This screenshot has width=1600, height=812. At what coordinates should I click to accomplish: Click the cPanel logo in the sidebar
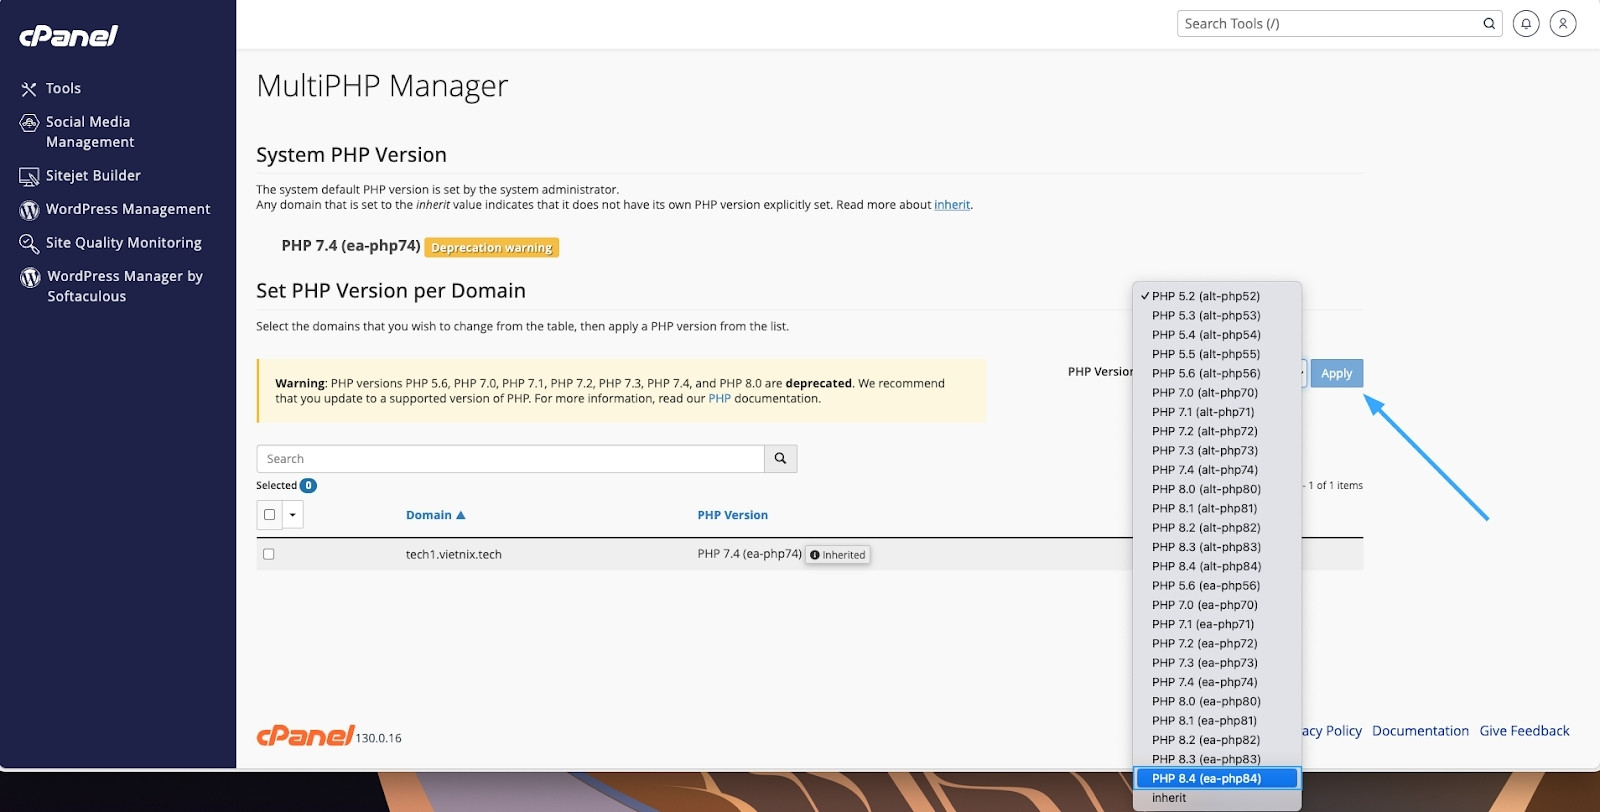pyautogui.click(x=69, y=36)
